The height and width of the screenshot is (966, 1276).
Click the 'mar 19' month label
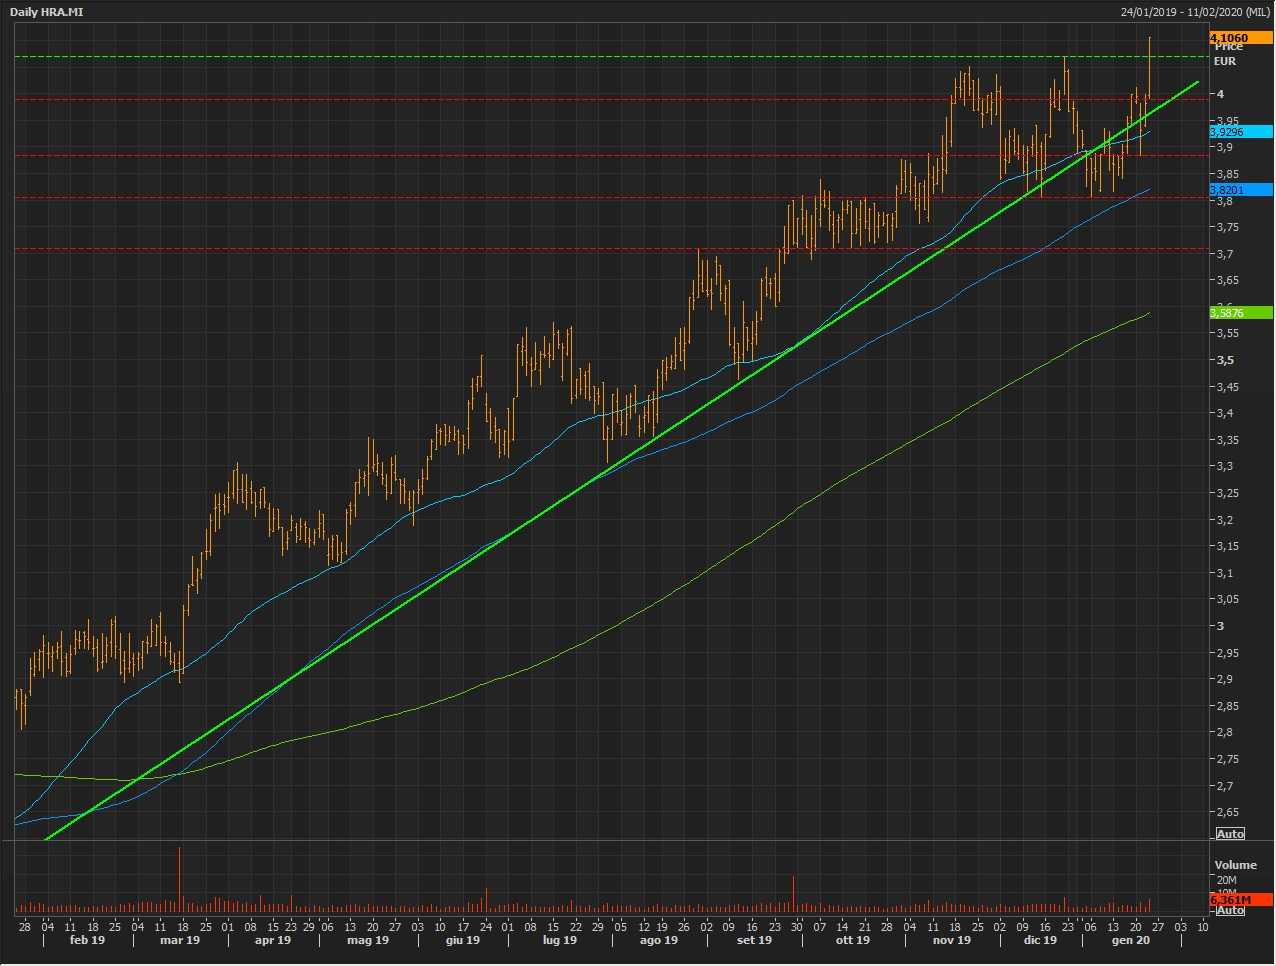[180, 940]
